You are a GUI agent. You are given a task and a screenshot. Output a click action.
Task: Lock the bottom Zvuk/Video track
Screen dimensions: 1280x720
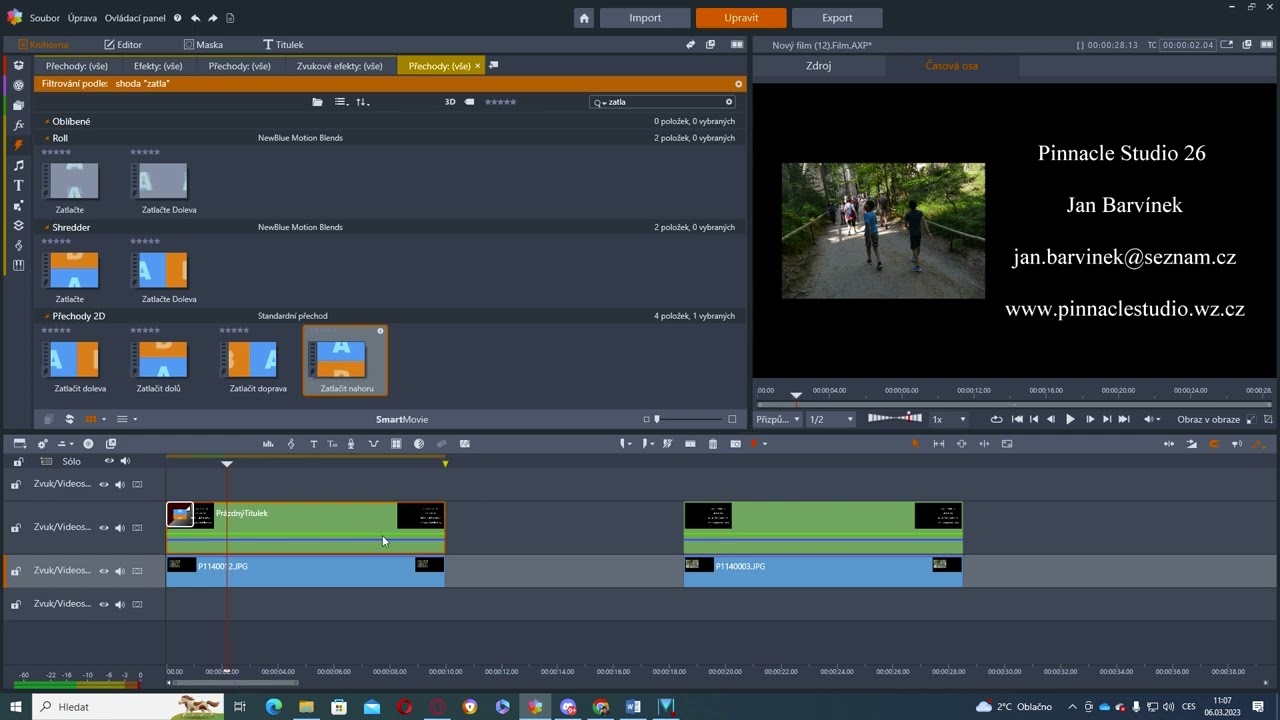click(16, 604)
